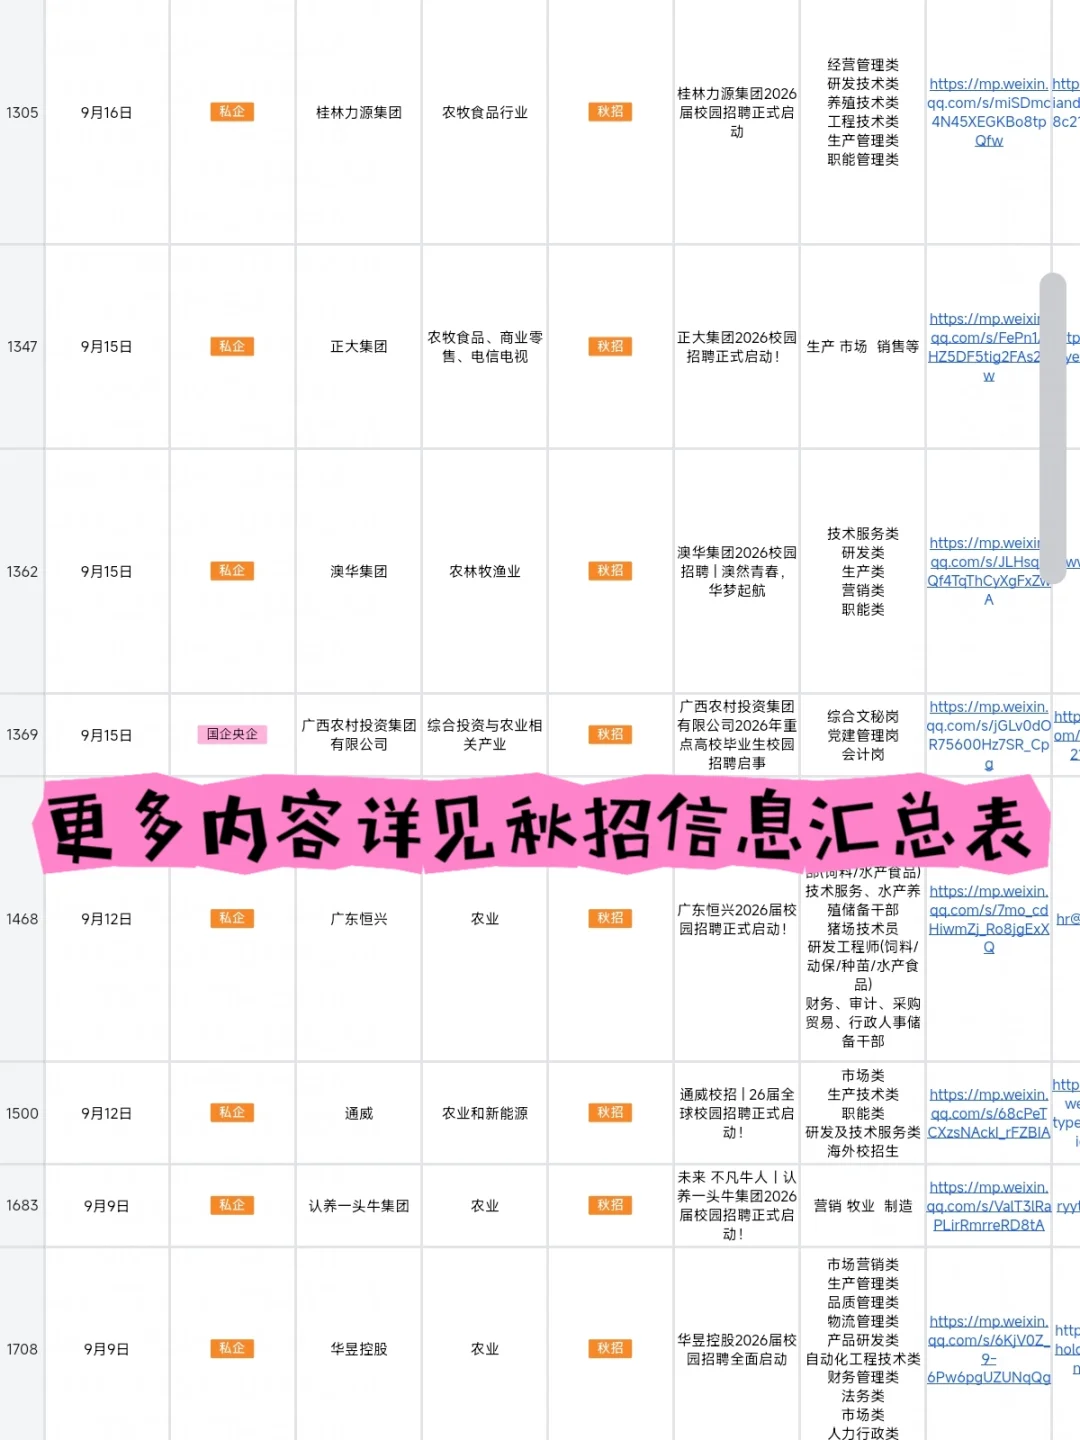The image size is (1080, 1440).
Task: Click the 秋招 tag in 澳华集团 row
Action: [610, 571]
